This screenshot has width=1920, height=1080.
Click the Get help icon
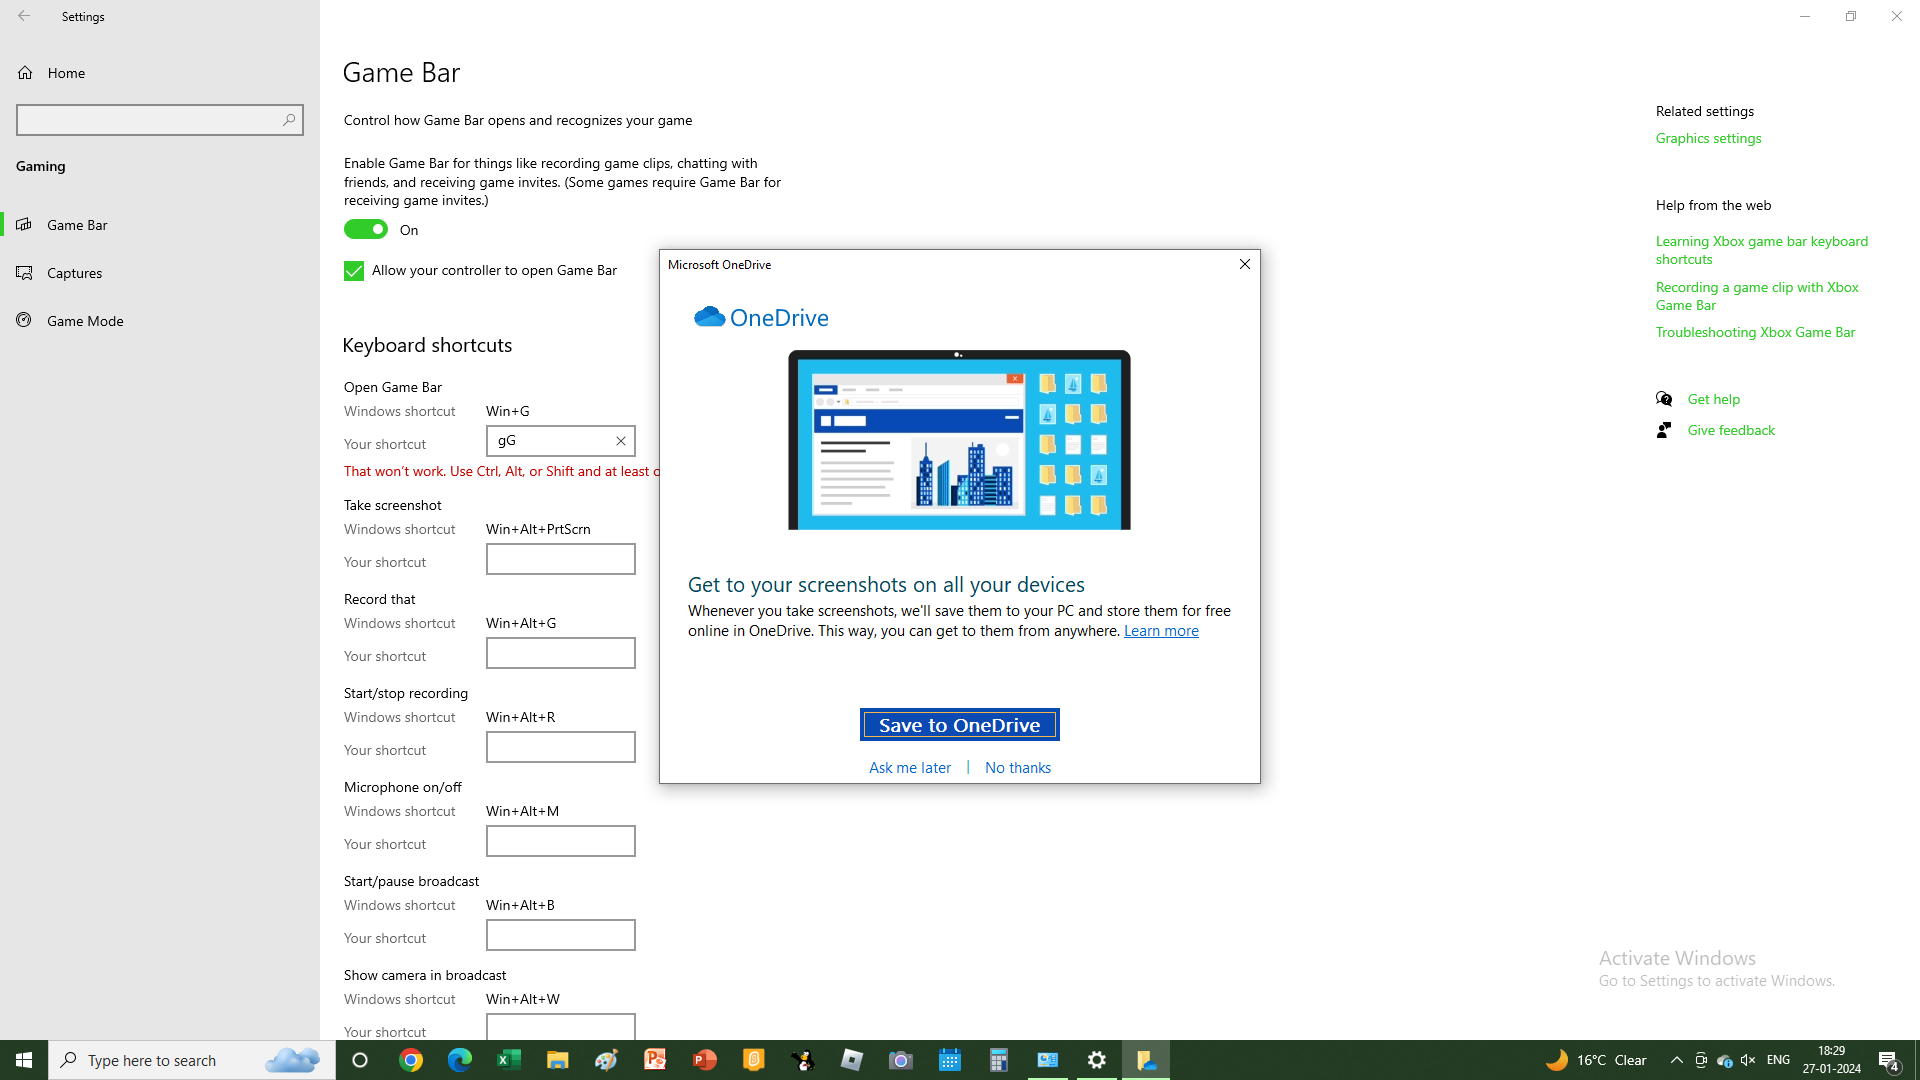click(1663, 398)
